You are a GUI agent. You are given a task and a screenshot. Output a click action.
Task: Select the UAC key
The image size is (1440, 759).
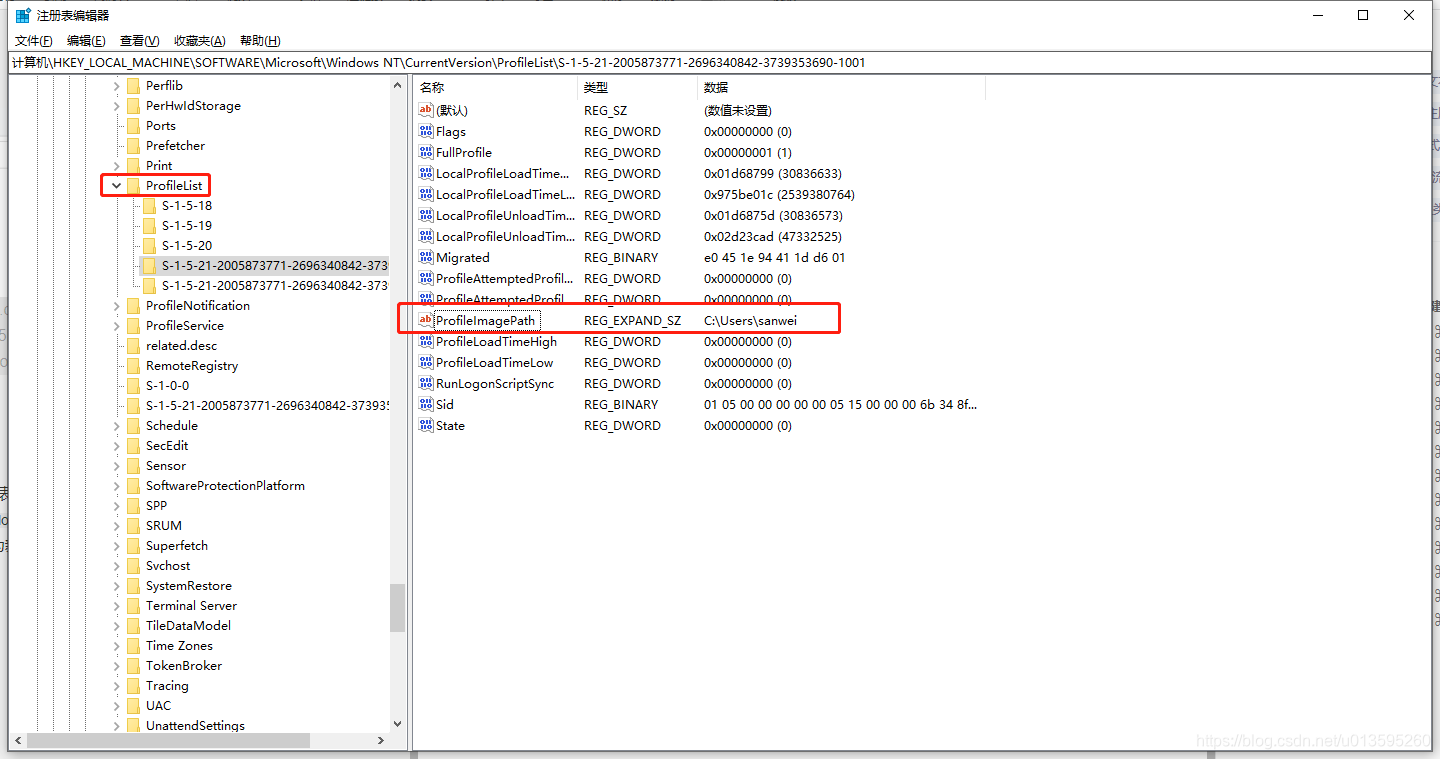point(158,705)
